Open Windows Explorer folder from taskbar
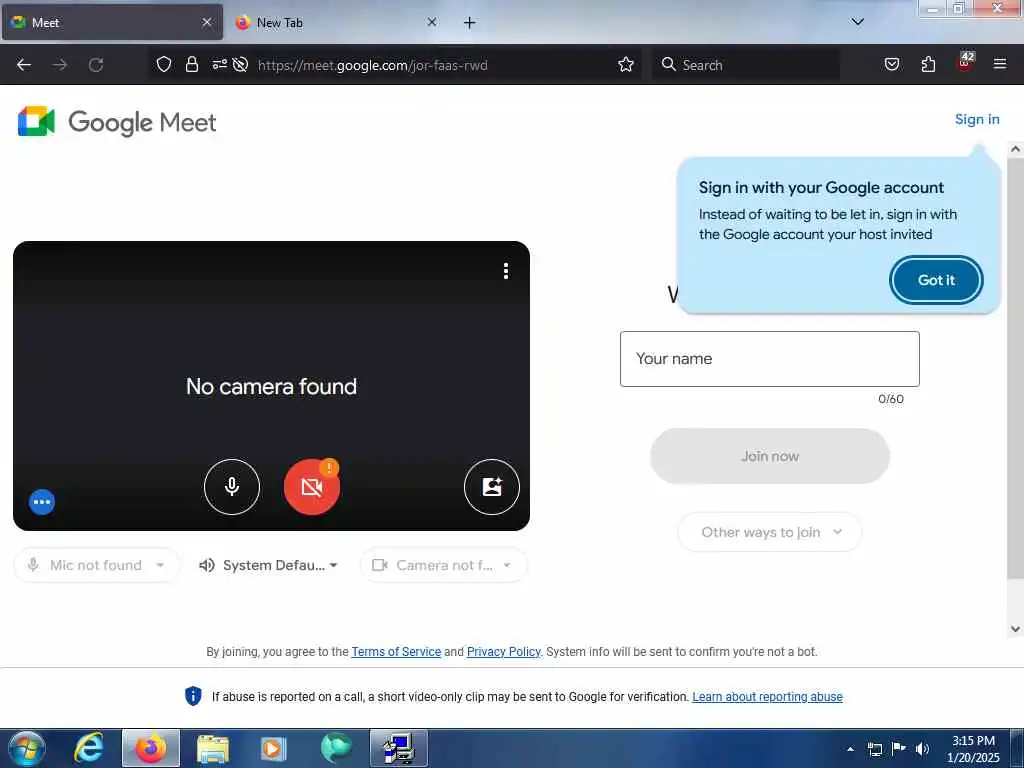The width and height of the screenshot is (1024, 768). (213, 748)
